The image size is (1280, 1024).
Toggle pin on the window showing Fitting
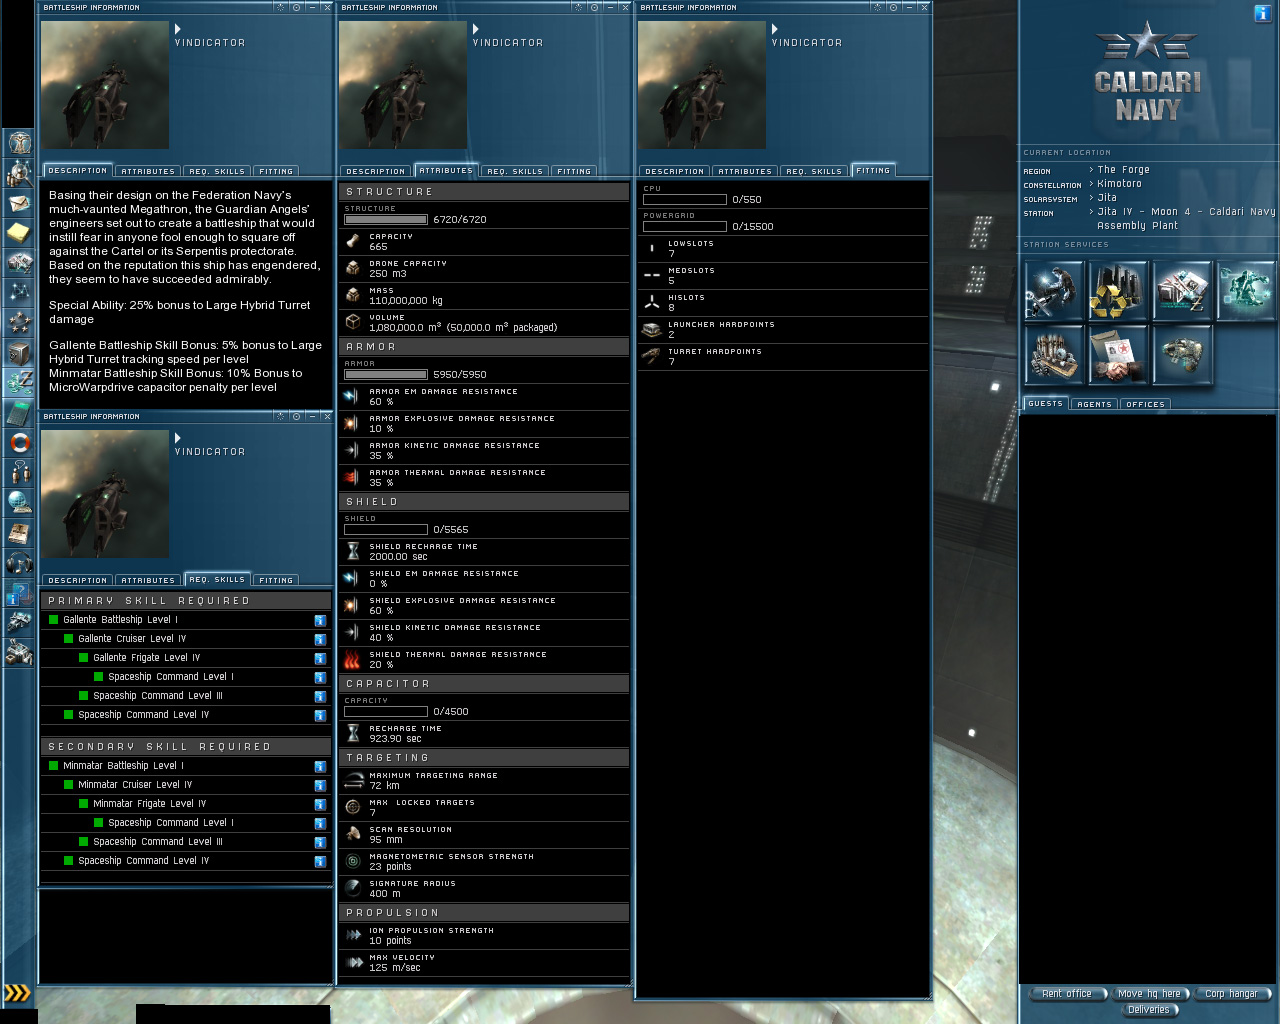[x=894, y=8]
